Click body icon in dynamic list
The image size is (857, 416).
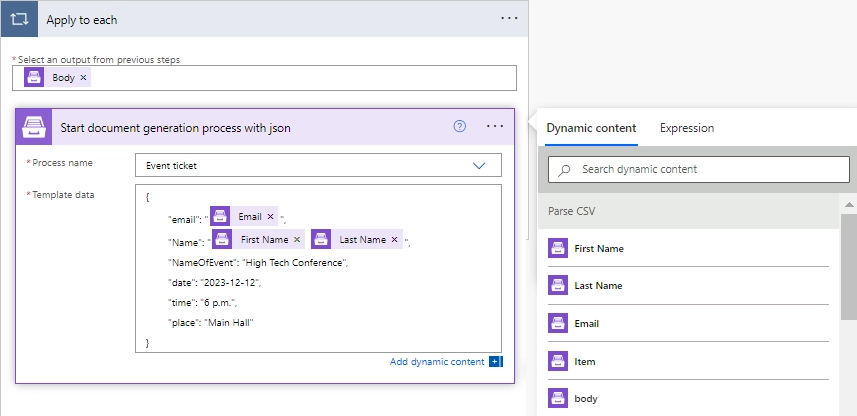557,399
